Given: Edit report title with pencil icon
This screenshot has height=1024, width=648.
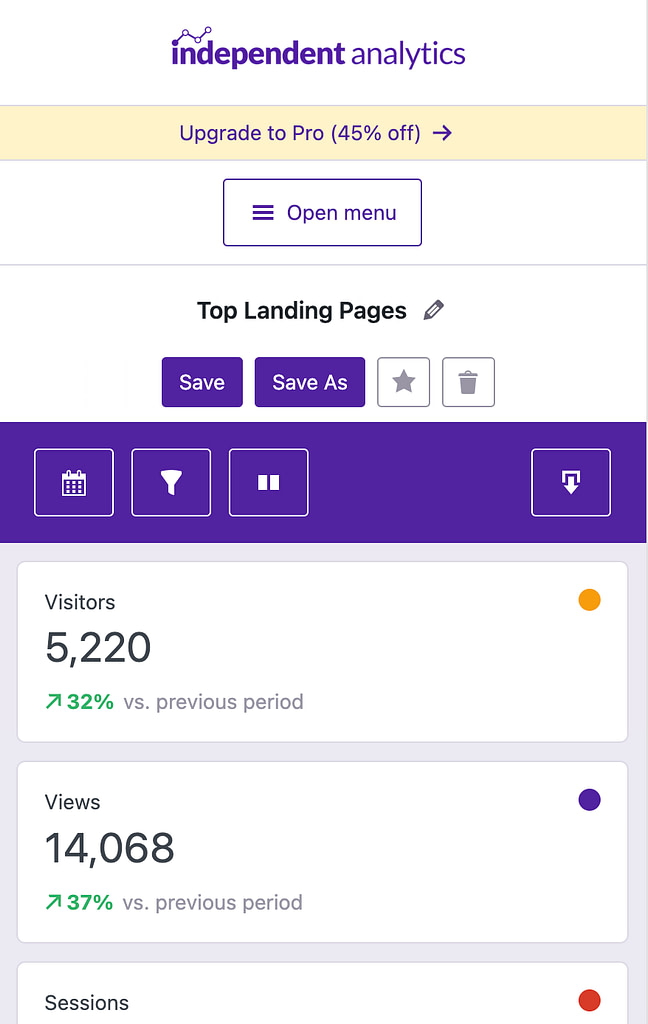Looking at the screenshot, I should 434,310.
